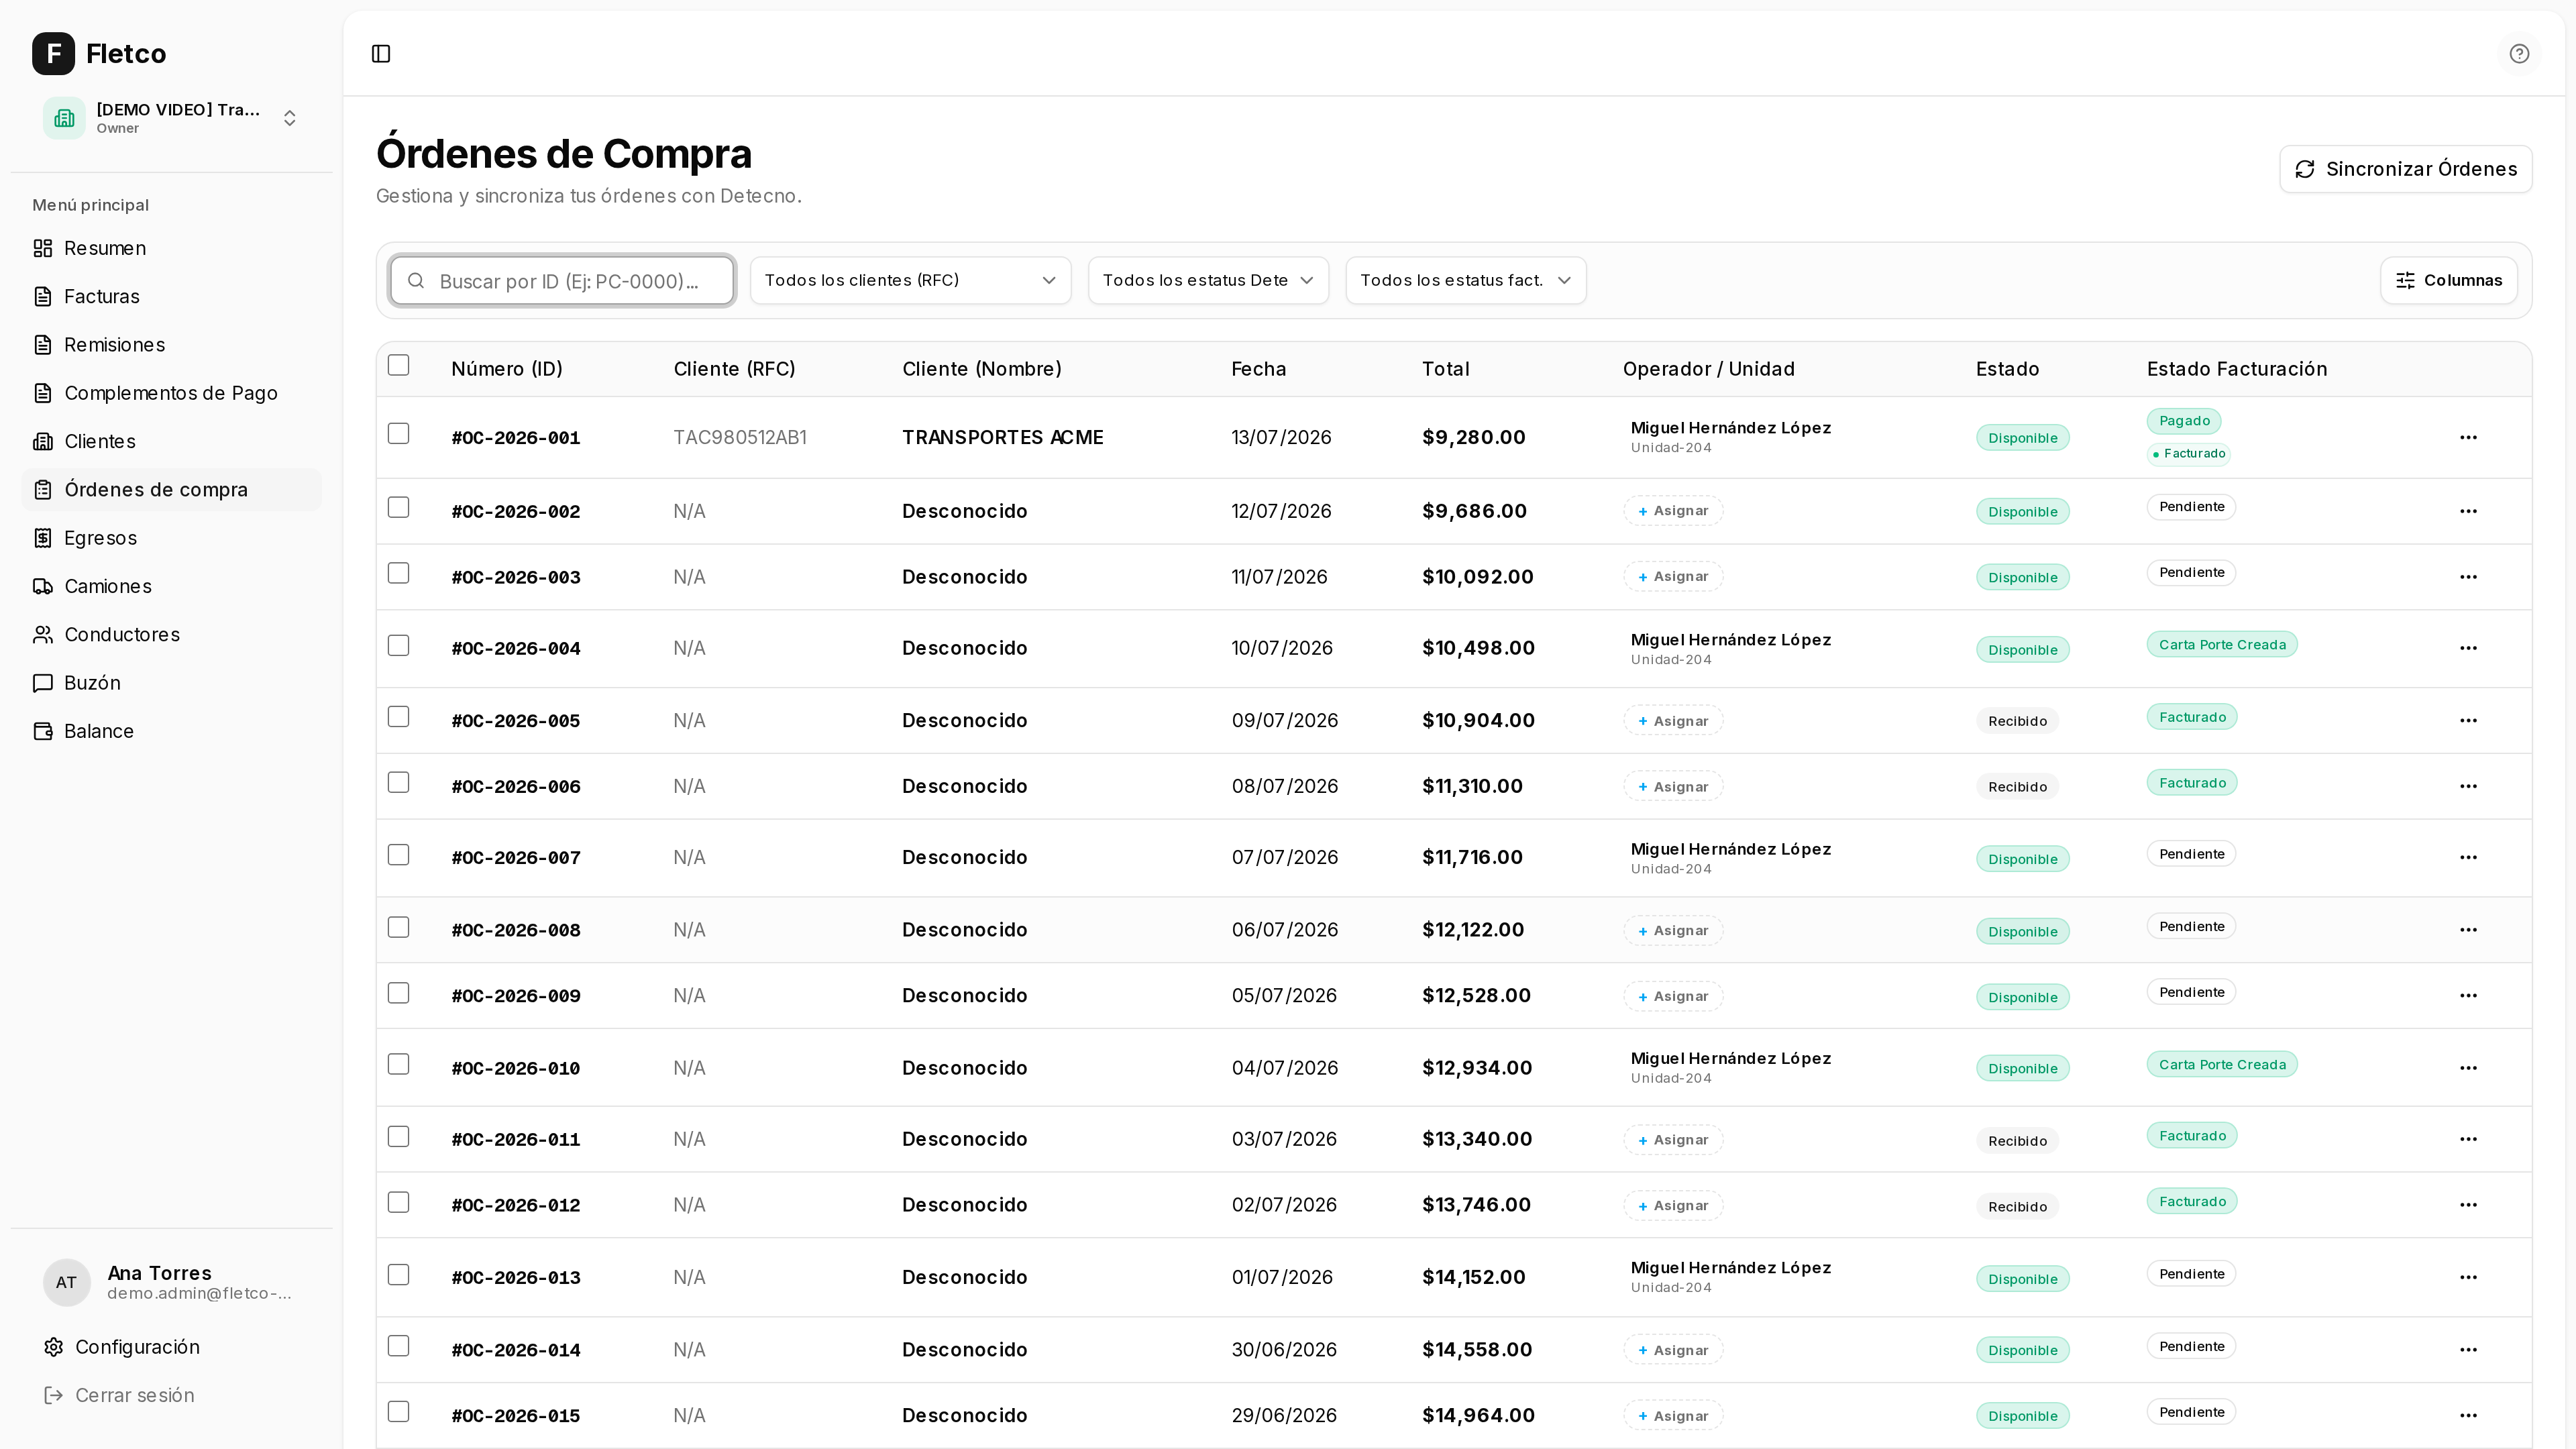The width and height of the screenshot is (2576, 1449).
Task: Click the Estado Facturación column header
Action: pyautogui.click(x=2237, y=369)
